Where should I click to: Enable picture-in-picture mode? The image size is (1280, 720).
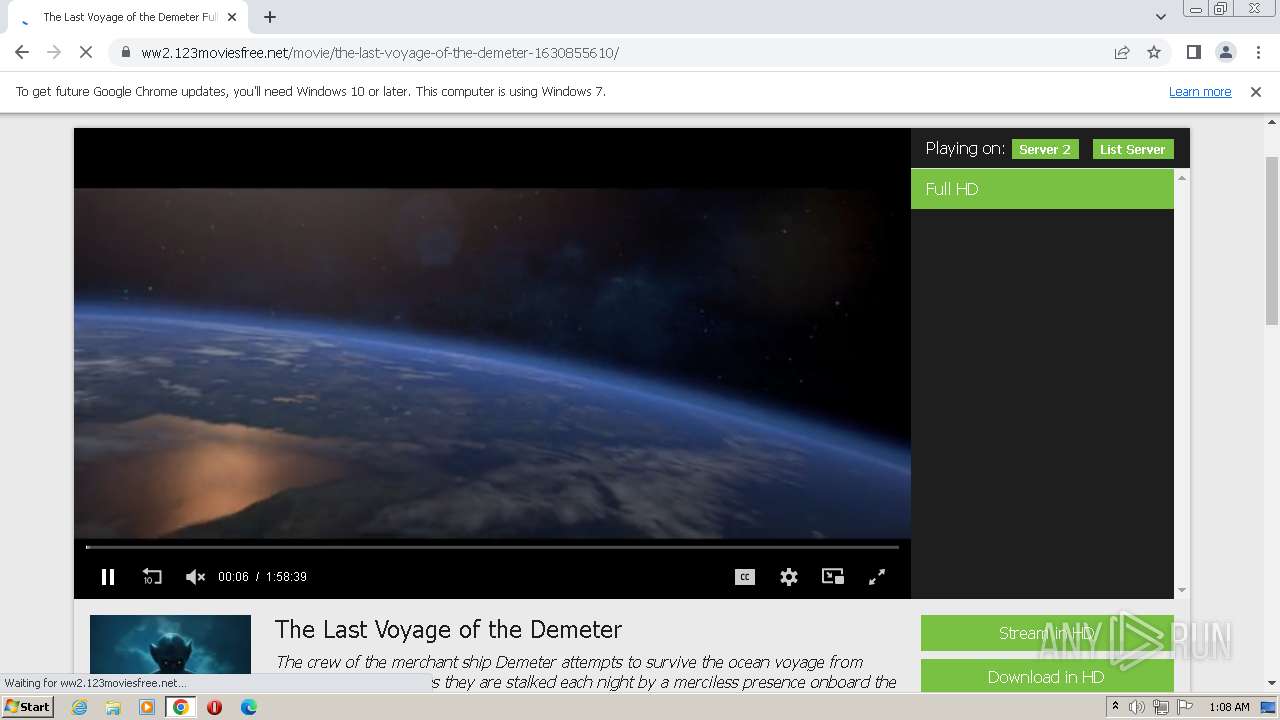tap(833, 577)
